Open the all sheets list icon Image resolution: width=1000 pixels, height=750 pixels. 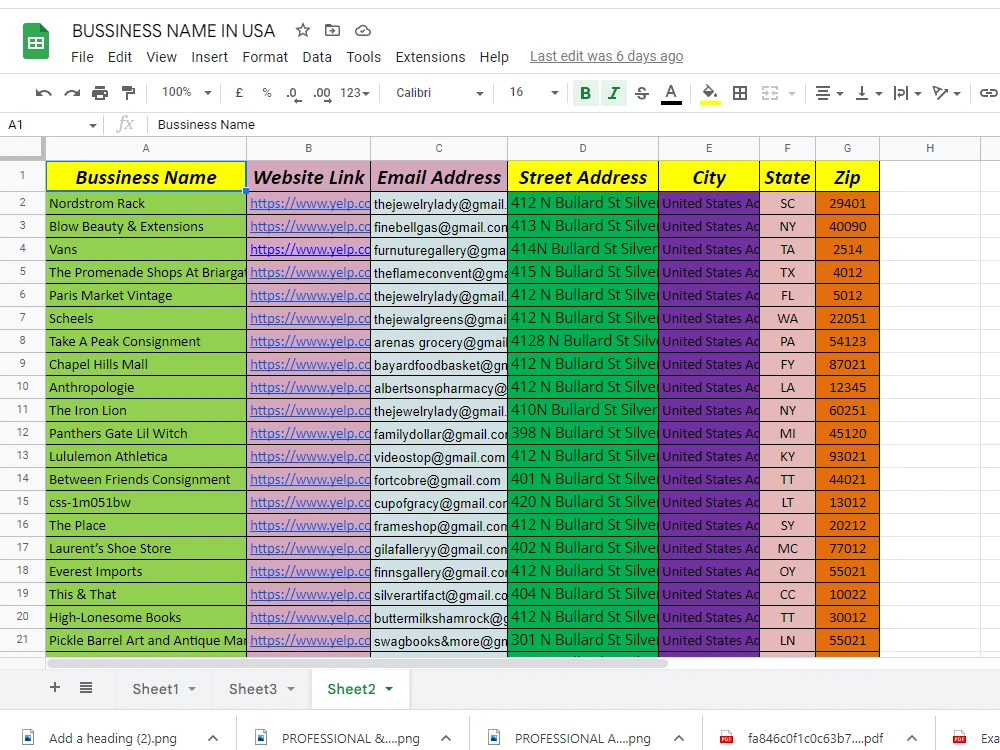coord(86,688)
